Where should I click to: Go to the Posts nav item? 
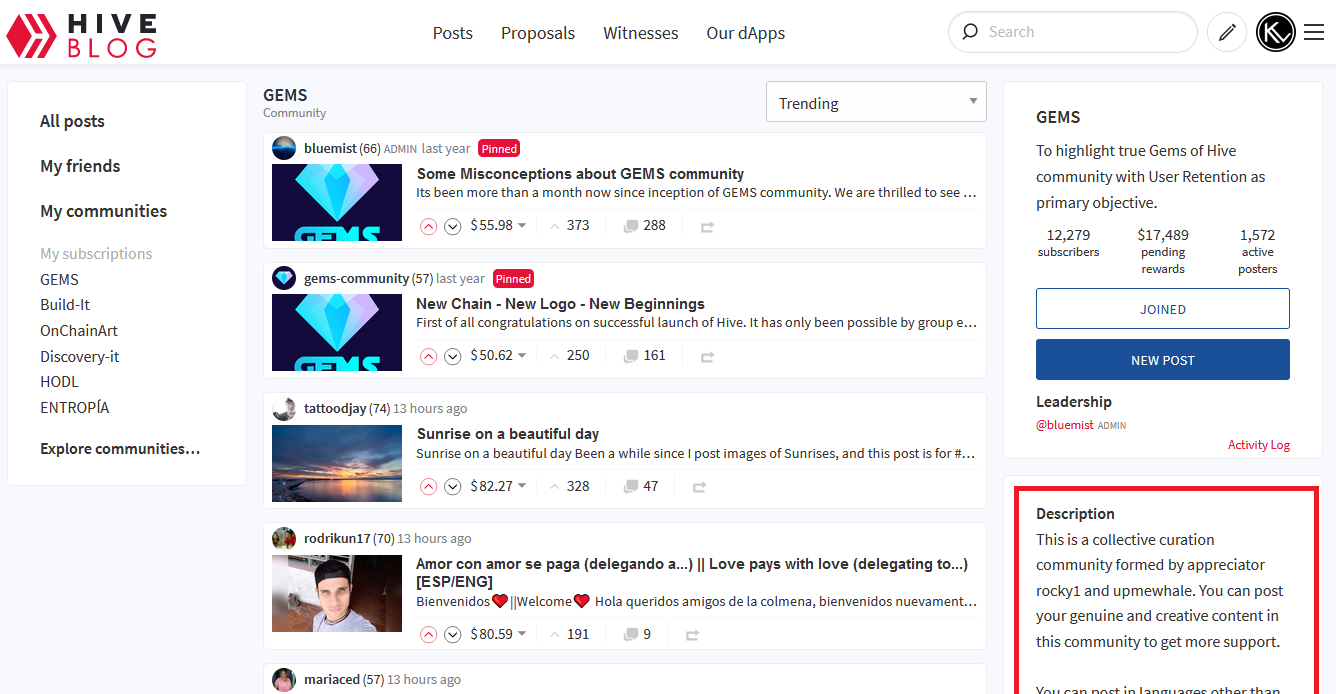click(452, 33)
